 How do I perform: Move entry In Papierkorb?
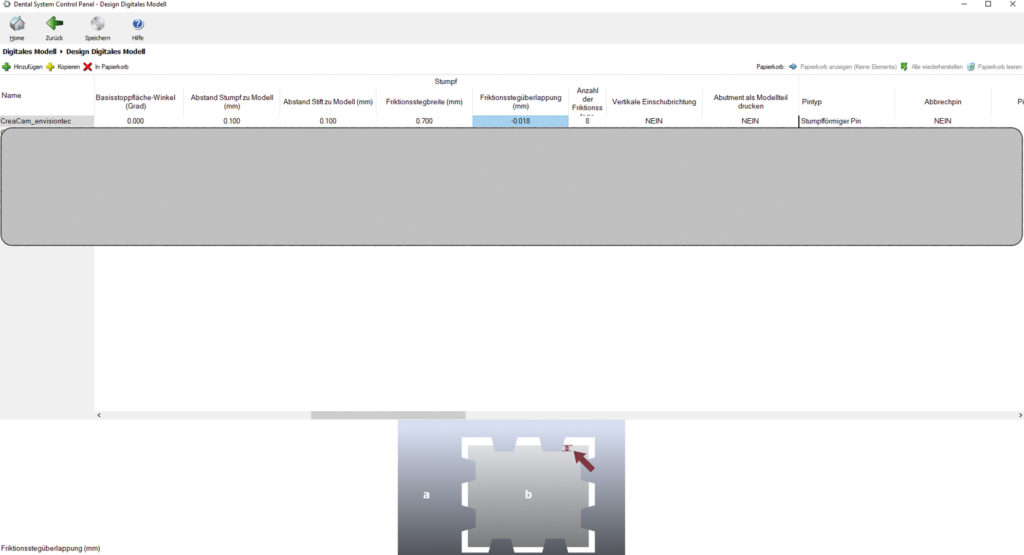[106, 67]
